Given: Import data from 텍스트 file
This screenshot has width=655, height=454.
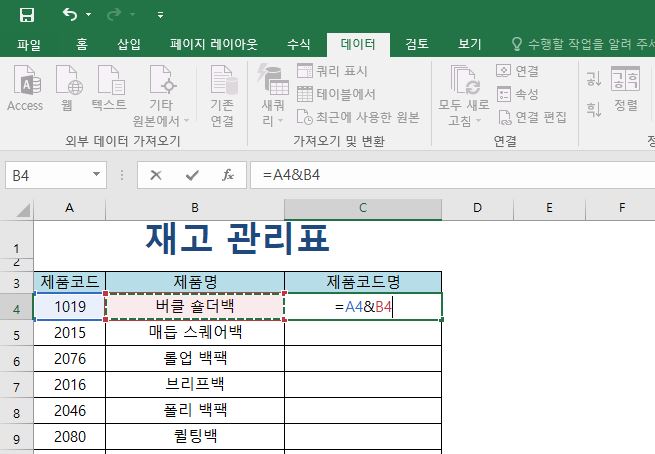Looking at the screenshot, I should click(109, 89).
